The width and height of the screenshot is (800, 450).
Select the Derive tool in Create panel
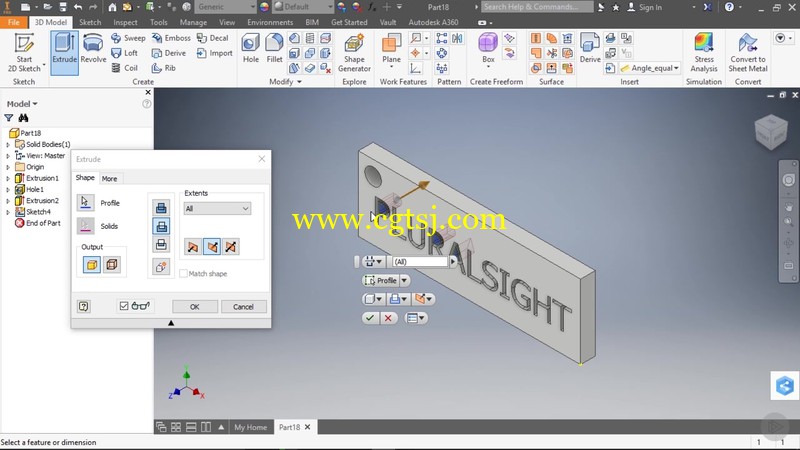[x=169, y=53]
